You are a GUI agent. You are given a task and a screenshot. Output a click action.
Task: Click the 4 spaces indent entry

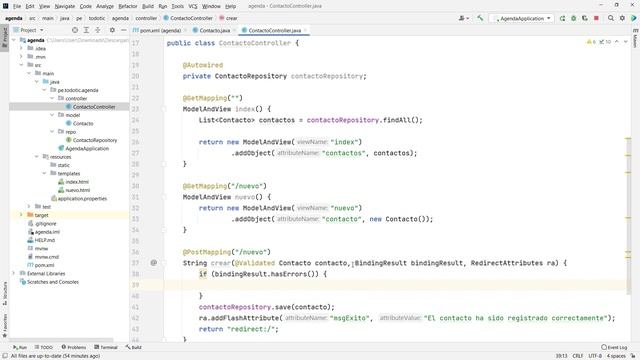point(616,356)
